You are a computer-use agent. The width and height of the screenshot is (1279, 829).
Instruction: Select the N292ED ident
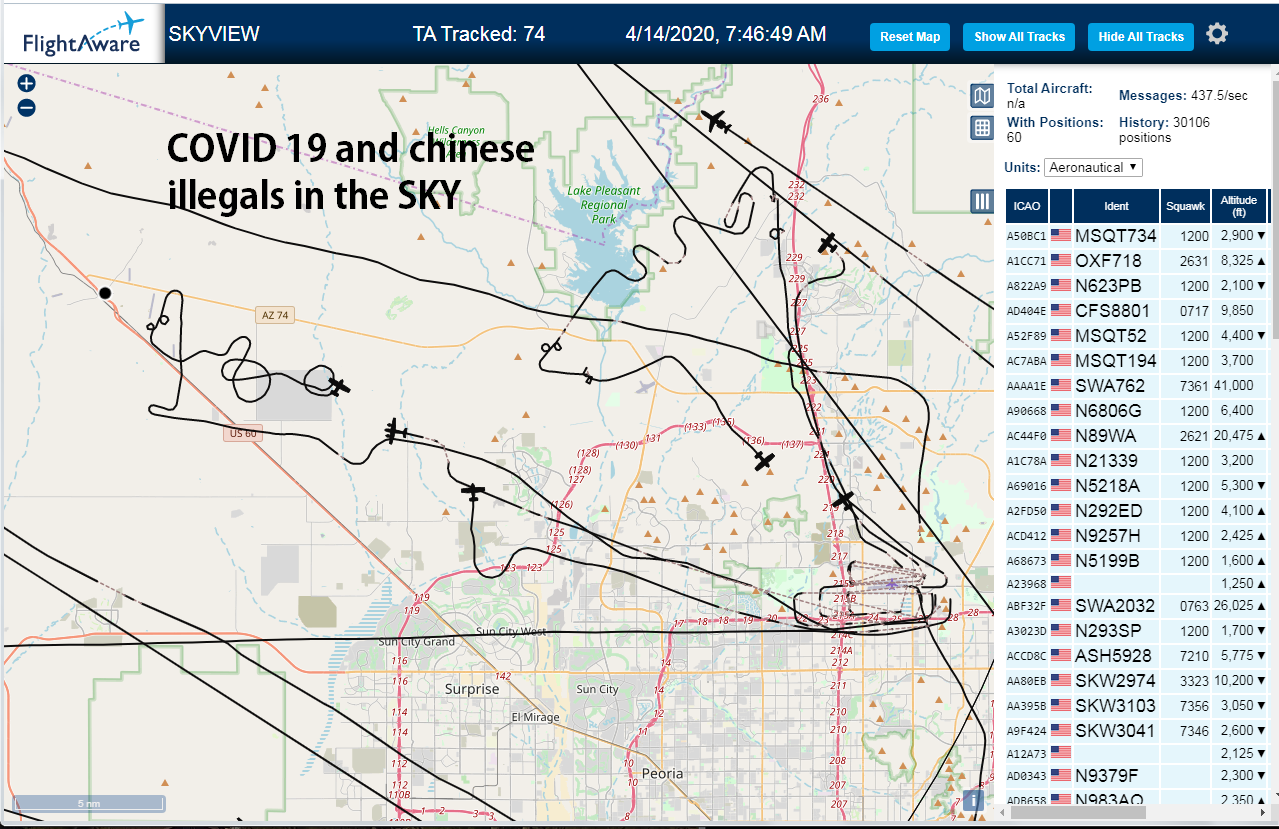pos(1108,511)
